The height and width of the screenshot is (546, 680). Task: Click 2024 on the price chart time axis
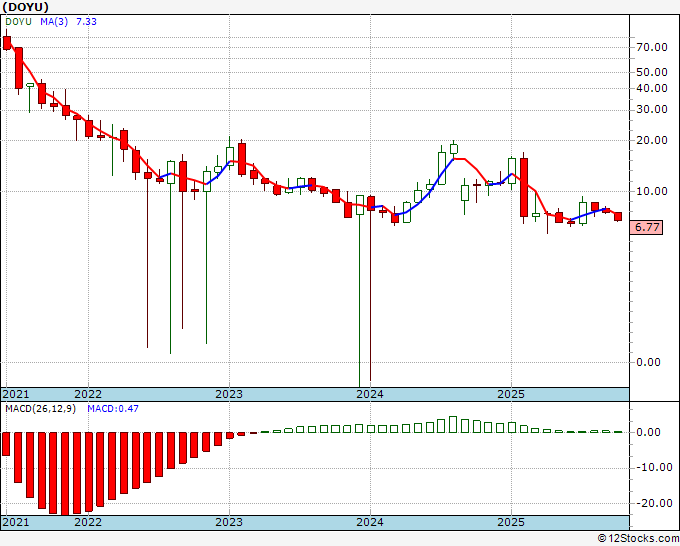(x=370, y=394)
